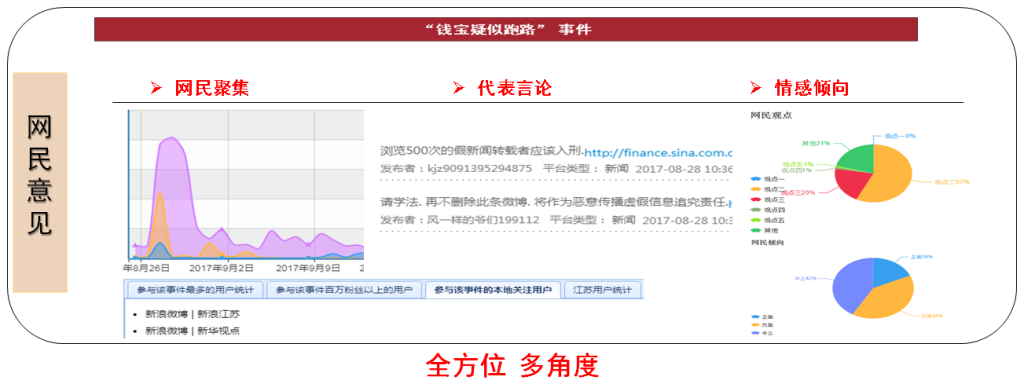The image size is (1024, 384).
Task: Switch to 参与该事件百万粉丝以上的用户 tab
Action: tap(344, 289)
